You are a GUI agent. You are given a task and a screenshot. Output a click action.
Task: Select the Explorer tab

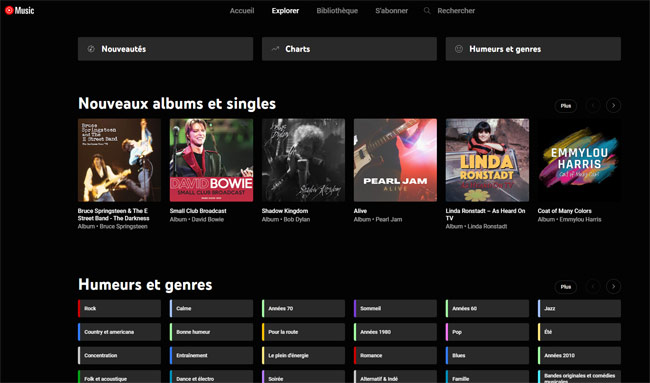pyautogui.click(x=285, y=11)
